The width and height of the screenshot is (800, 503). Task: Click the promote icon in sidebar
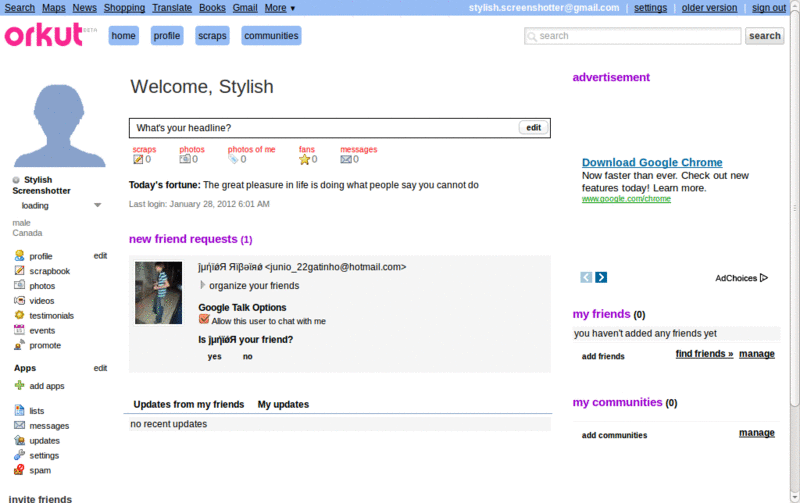(19, 345)
